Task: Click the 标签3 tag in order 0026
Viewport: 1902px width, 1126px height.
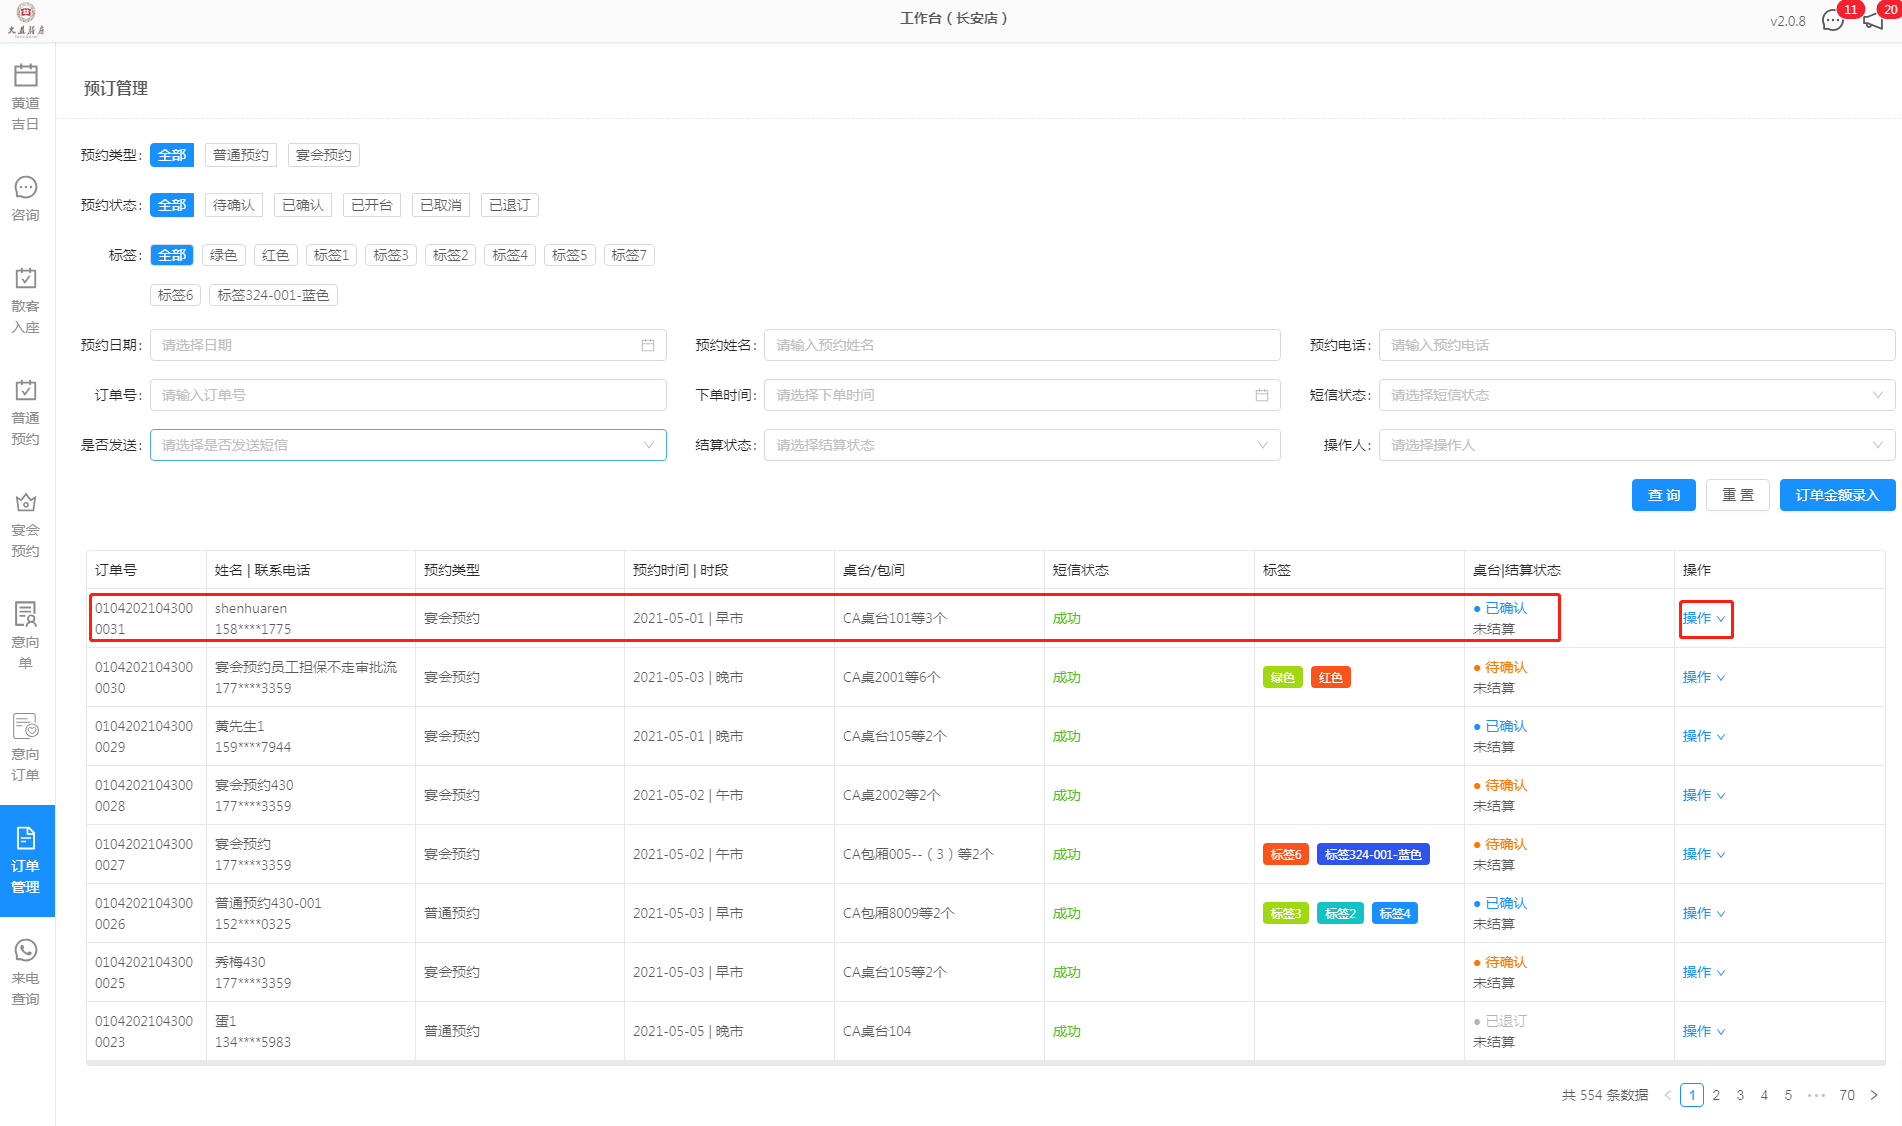Action: coord(1286,913)
